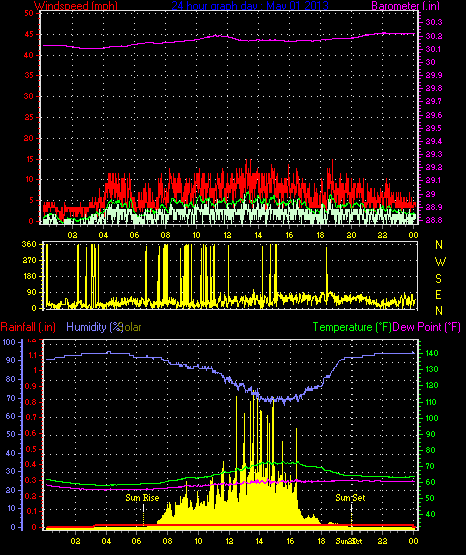Click temperature axis value '140'
Screen dimensions: 466x555
[x=432, y=353]
